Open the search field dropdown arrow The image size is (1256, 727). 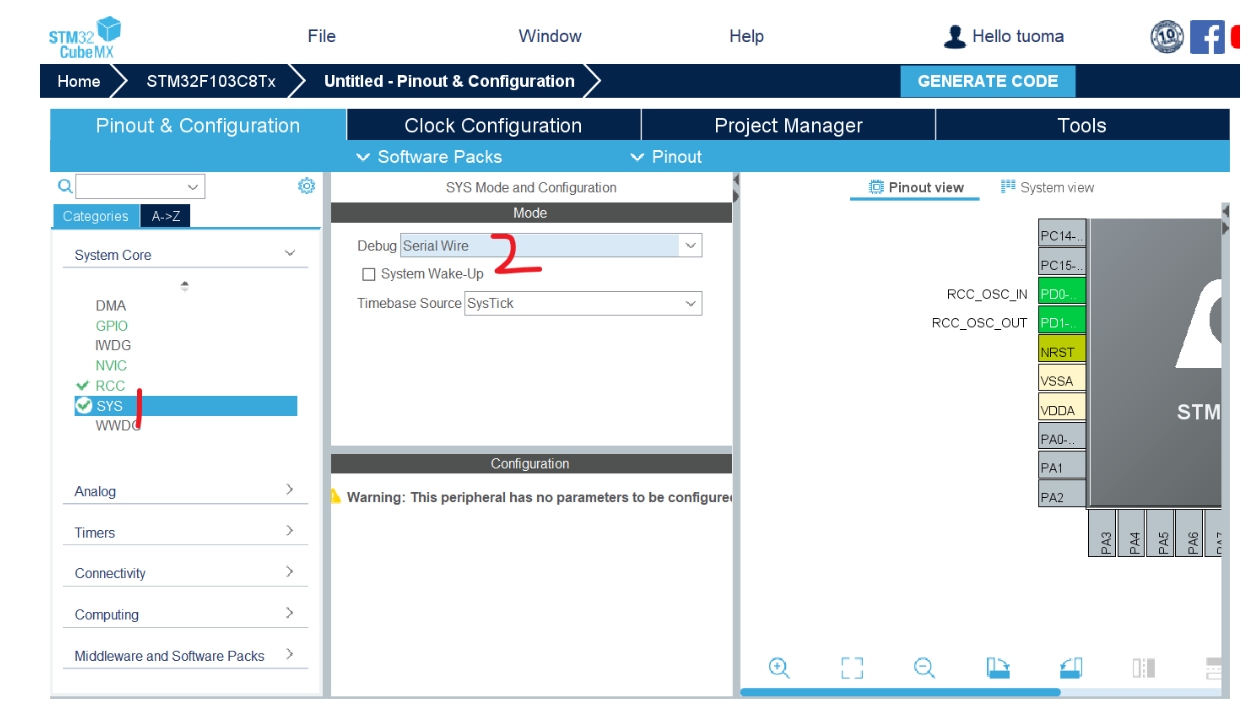[x=193, y=187]
